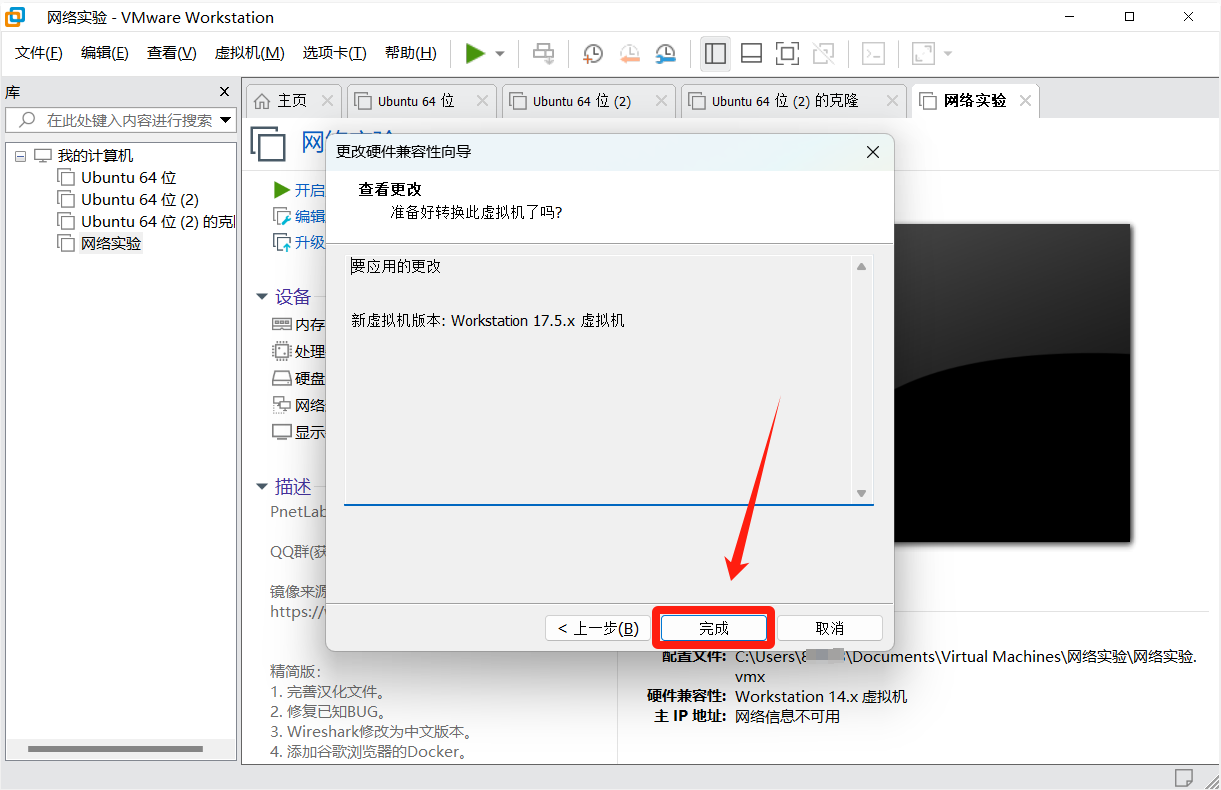Screen dimensions: 1221x790
Task: Select Ubuntu 64 位 (2) in library tree
Action: 139,199
